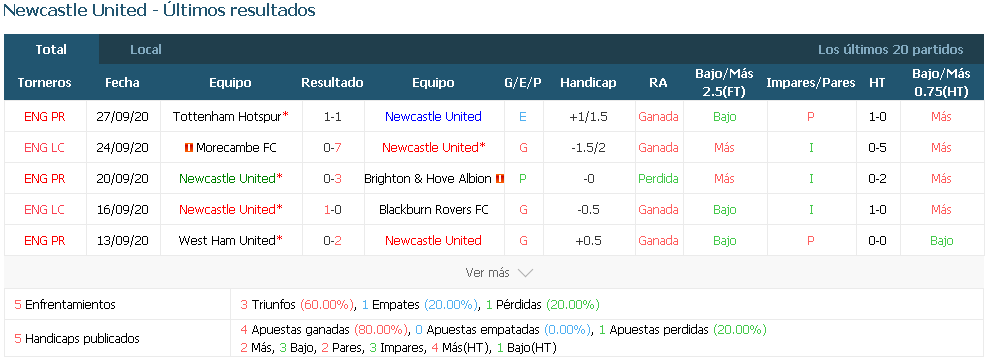This screenshot has height=360, width=992.
Task: Open blue Newcastle United link in first row
Action: [433, 116]
